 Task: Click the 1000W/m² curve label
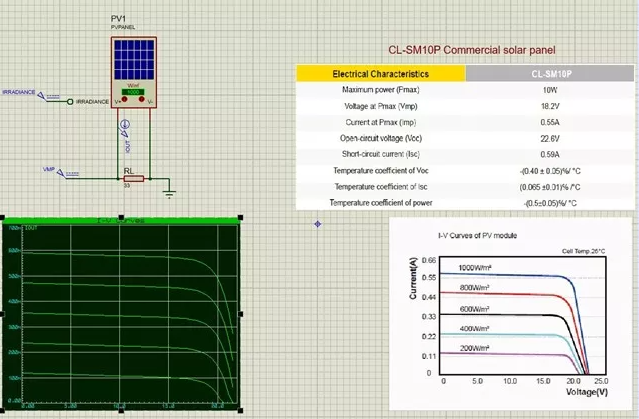(x=475, y=268)
